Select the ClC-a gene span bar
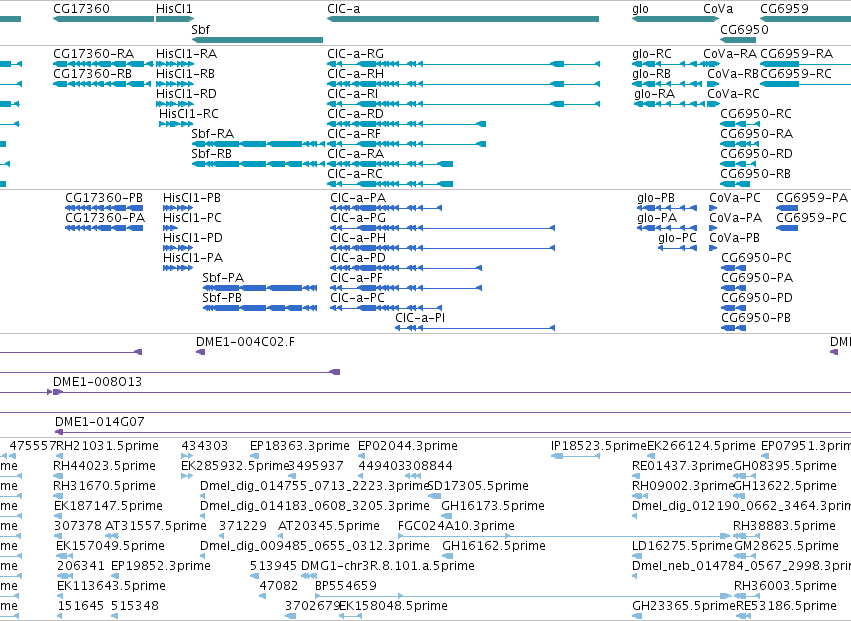Screen dimensions: 851x621 (x=463, y=19)
